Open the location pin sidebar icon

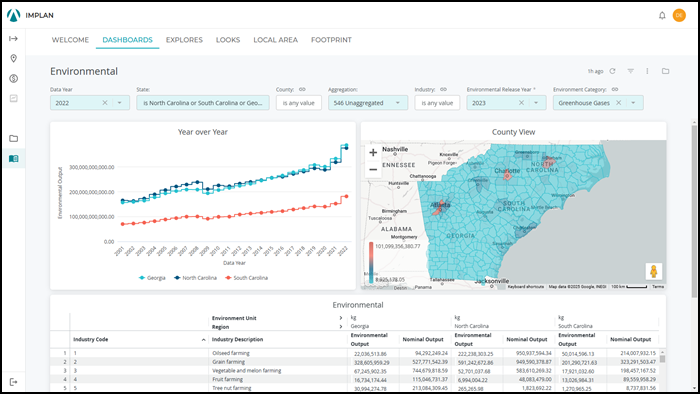coord(13,58)
